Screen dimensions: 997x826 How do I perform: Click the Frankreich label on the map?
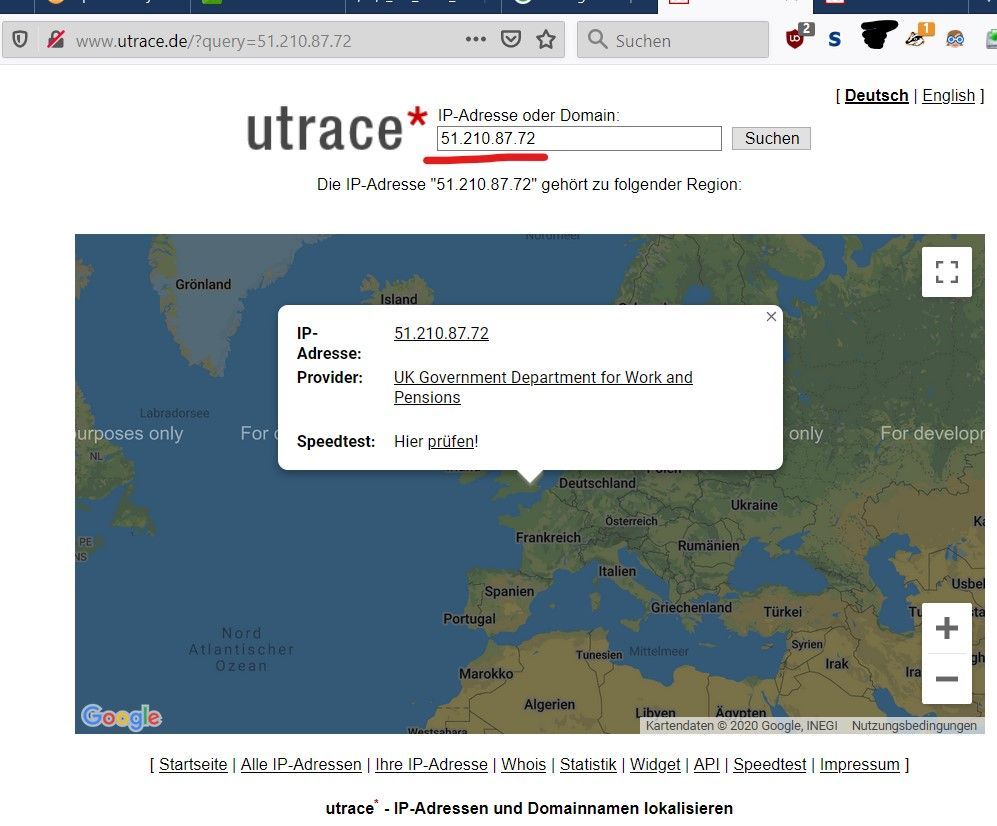point(548,537)
